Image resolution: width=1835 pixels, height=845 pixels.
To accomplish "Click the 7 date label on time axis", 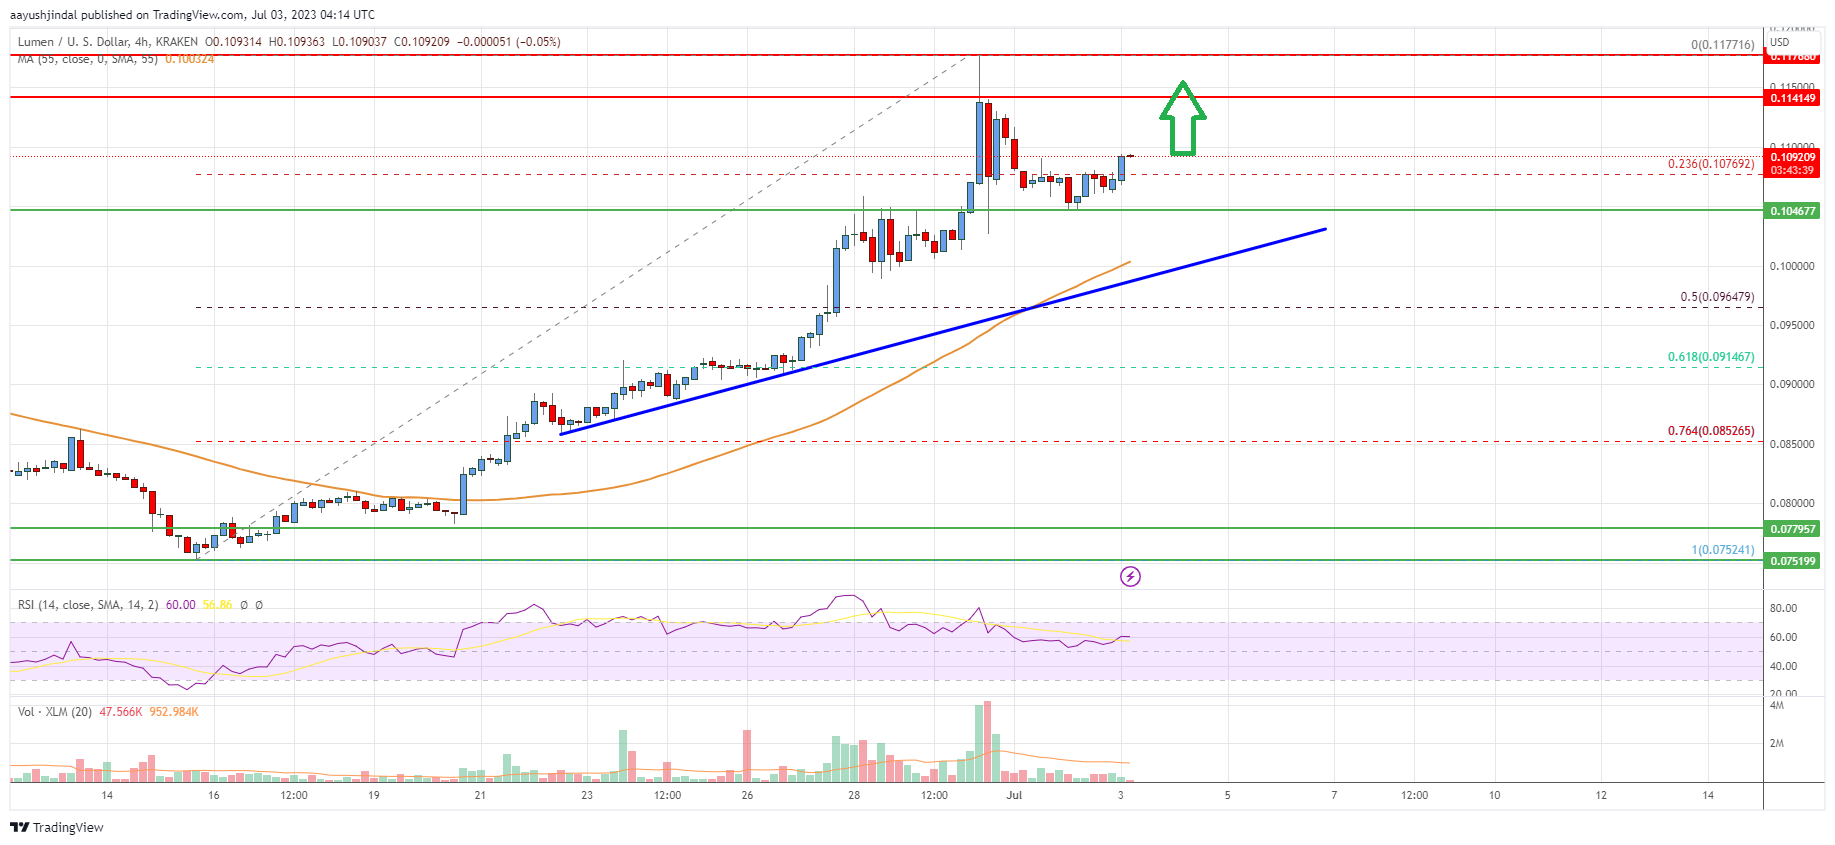I will point(1334,796).
